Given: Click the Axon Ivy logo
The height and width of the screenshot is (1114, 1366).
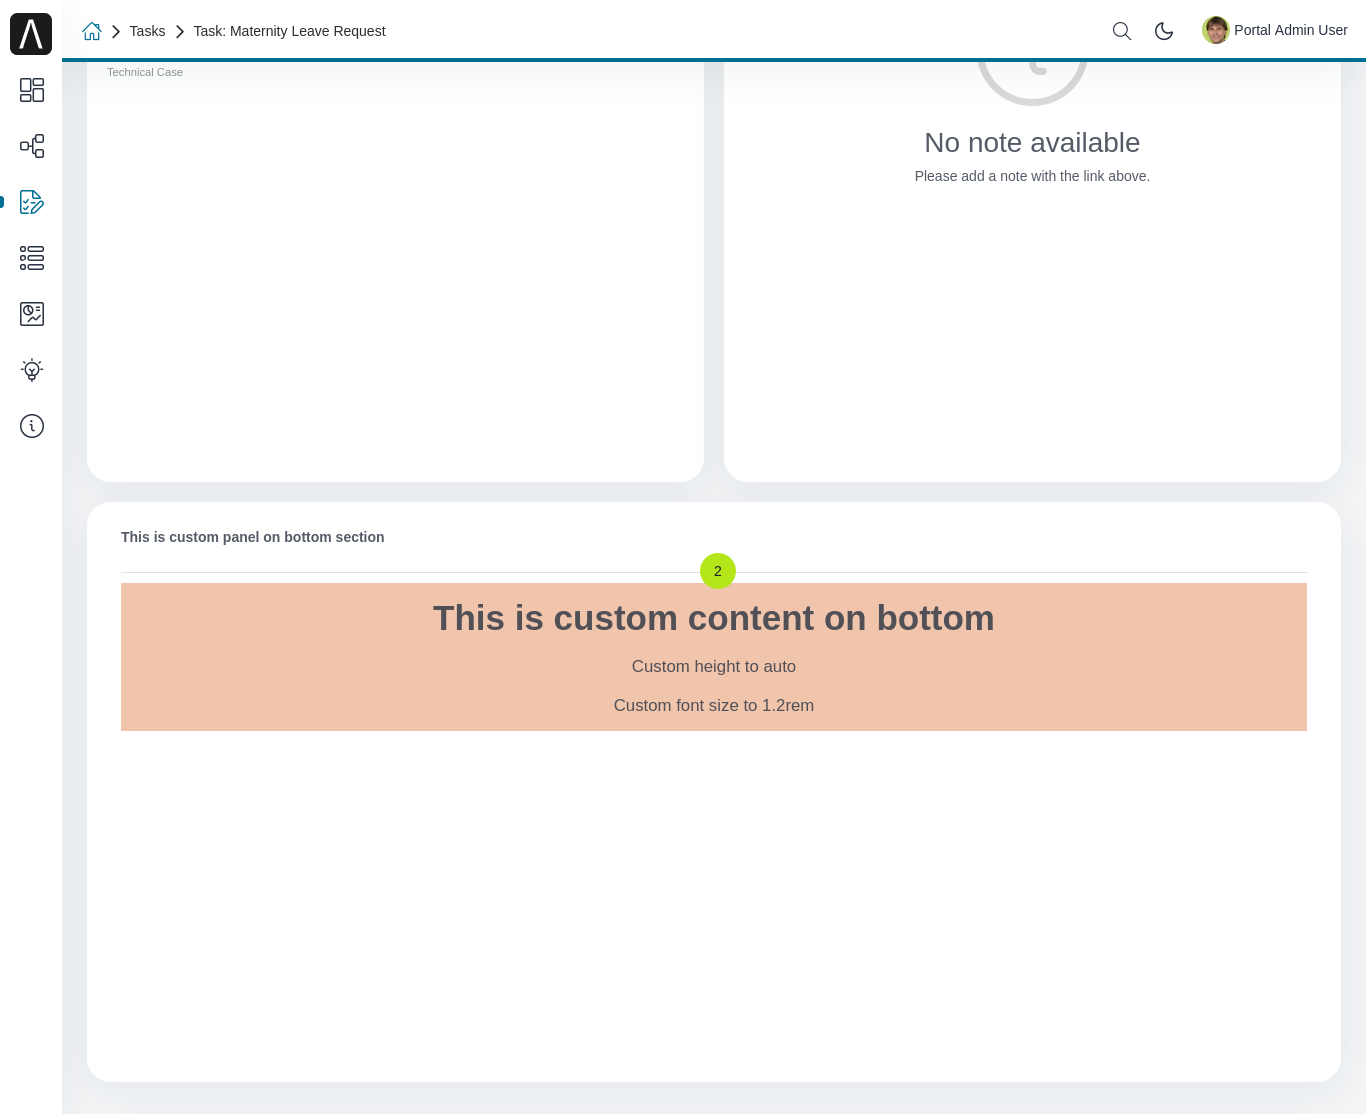Looking at the screenshot, I should 31,33.
